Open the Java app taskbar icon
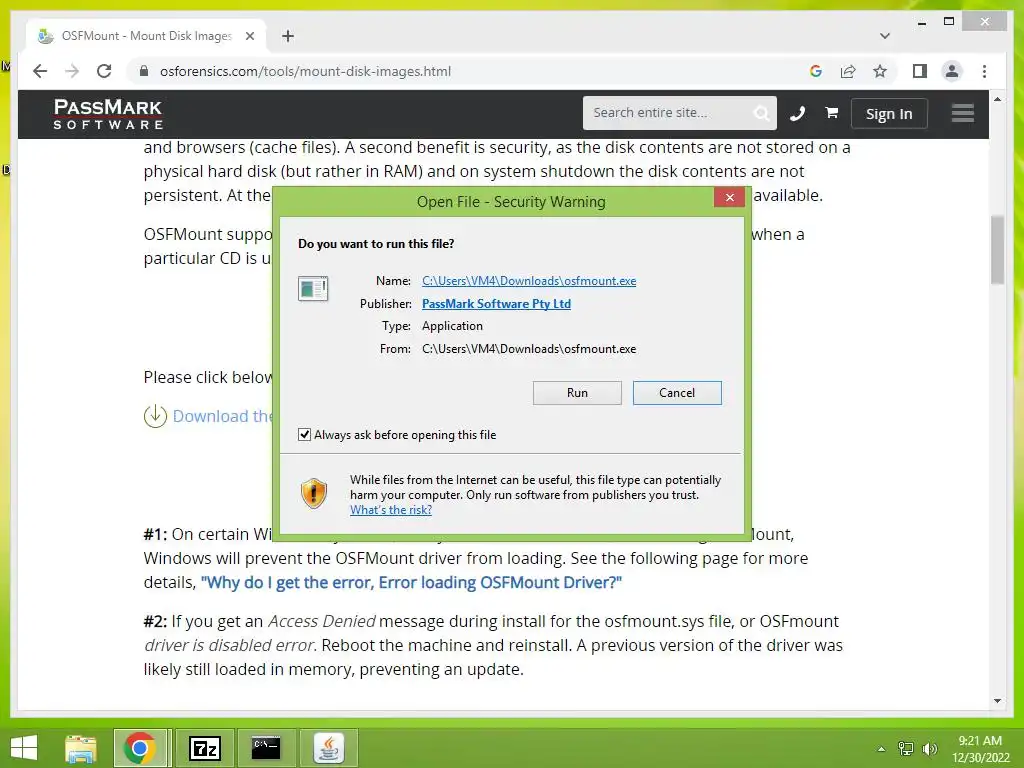Screen dimensions: 1024x768 tap(328, 748)
